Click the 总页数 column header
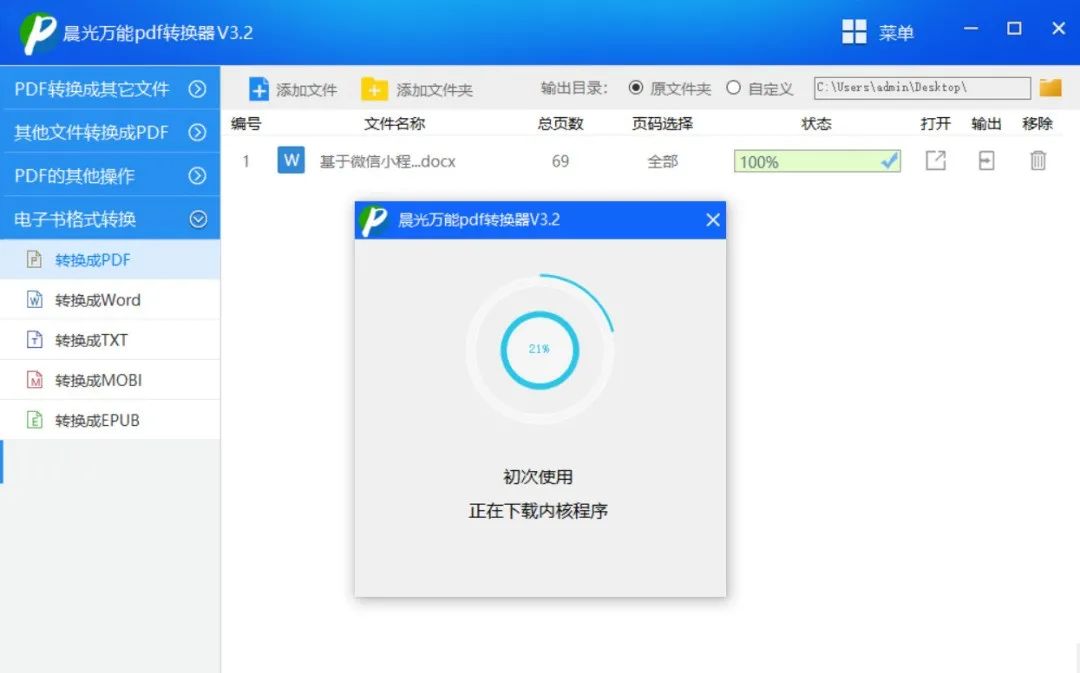The height and width of the screenshot is (673, 1080). point(561,123)
